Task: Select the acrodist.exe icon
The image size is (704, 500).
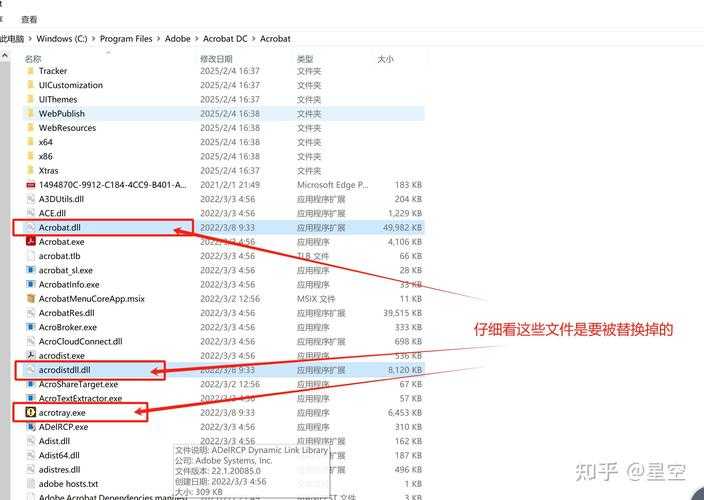Action: pos(30,355)
